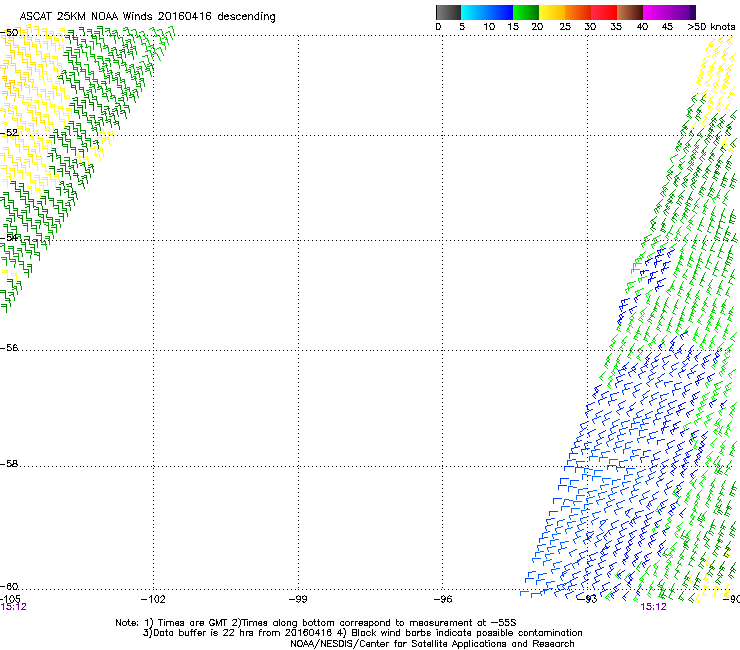Click the "10" legend scale label
This screenshot has width=740, height=650.
tap(489, 26)
